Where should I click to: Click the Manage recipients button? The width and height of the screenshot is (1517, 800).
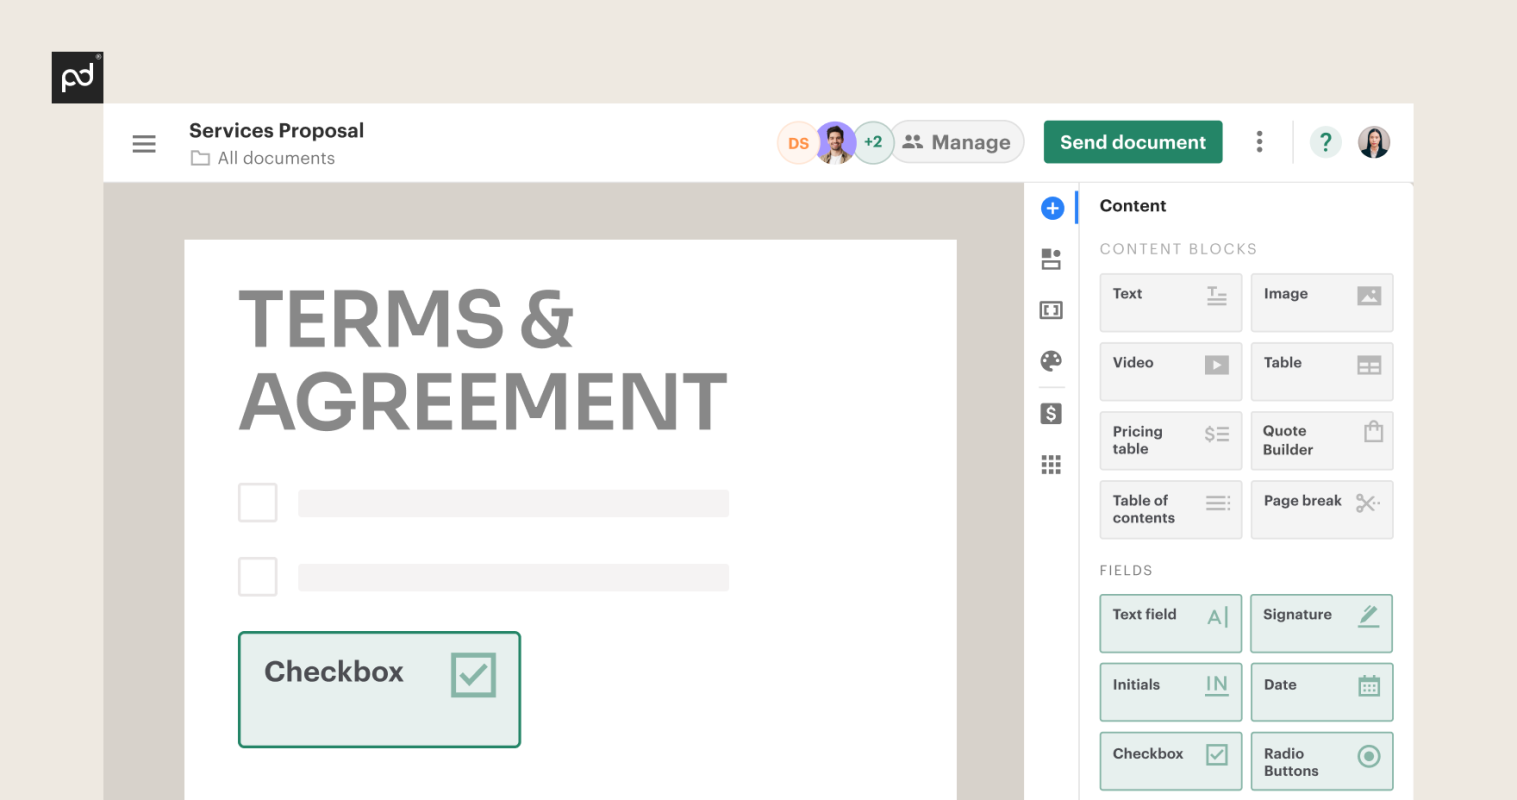pyautogui.click(x=957, y=142)
